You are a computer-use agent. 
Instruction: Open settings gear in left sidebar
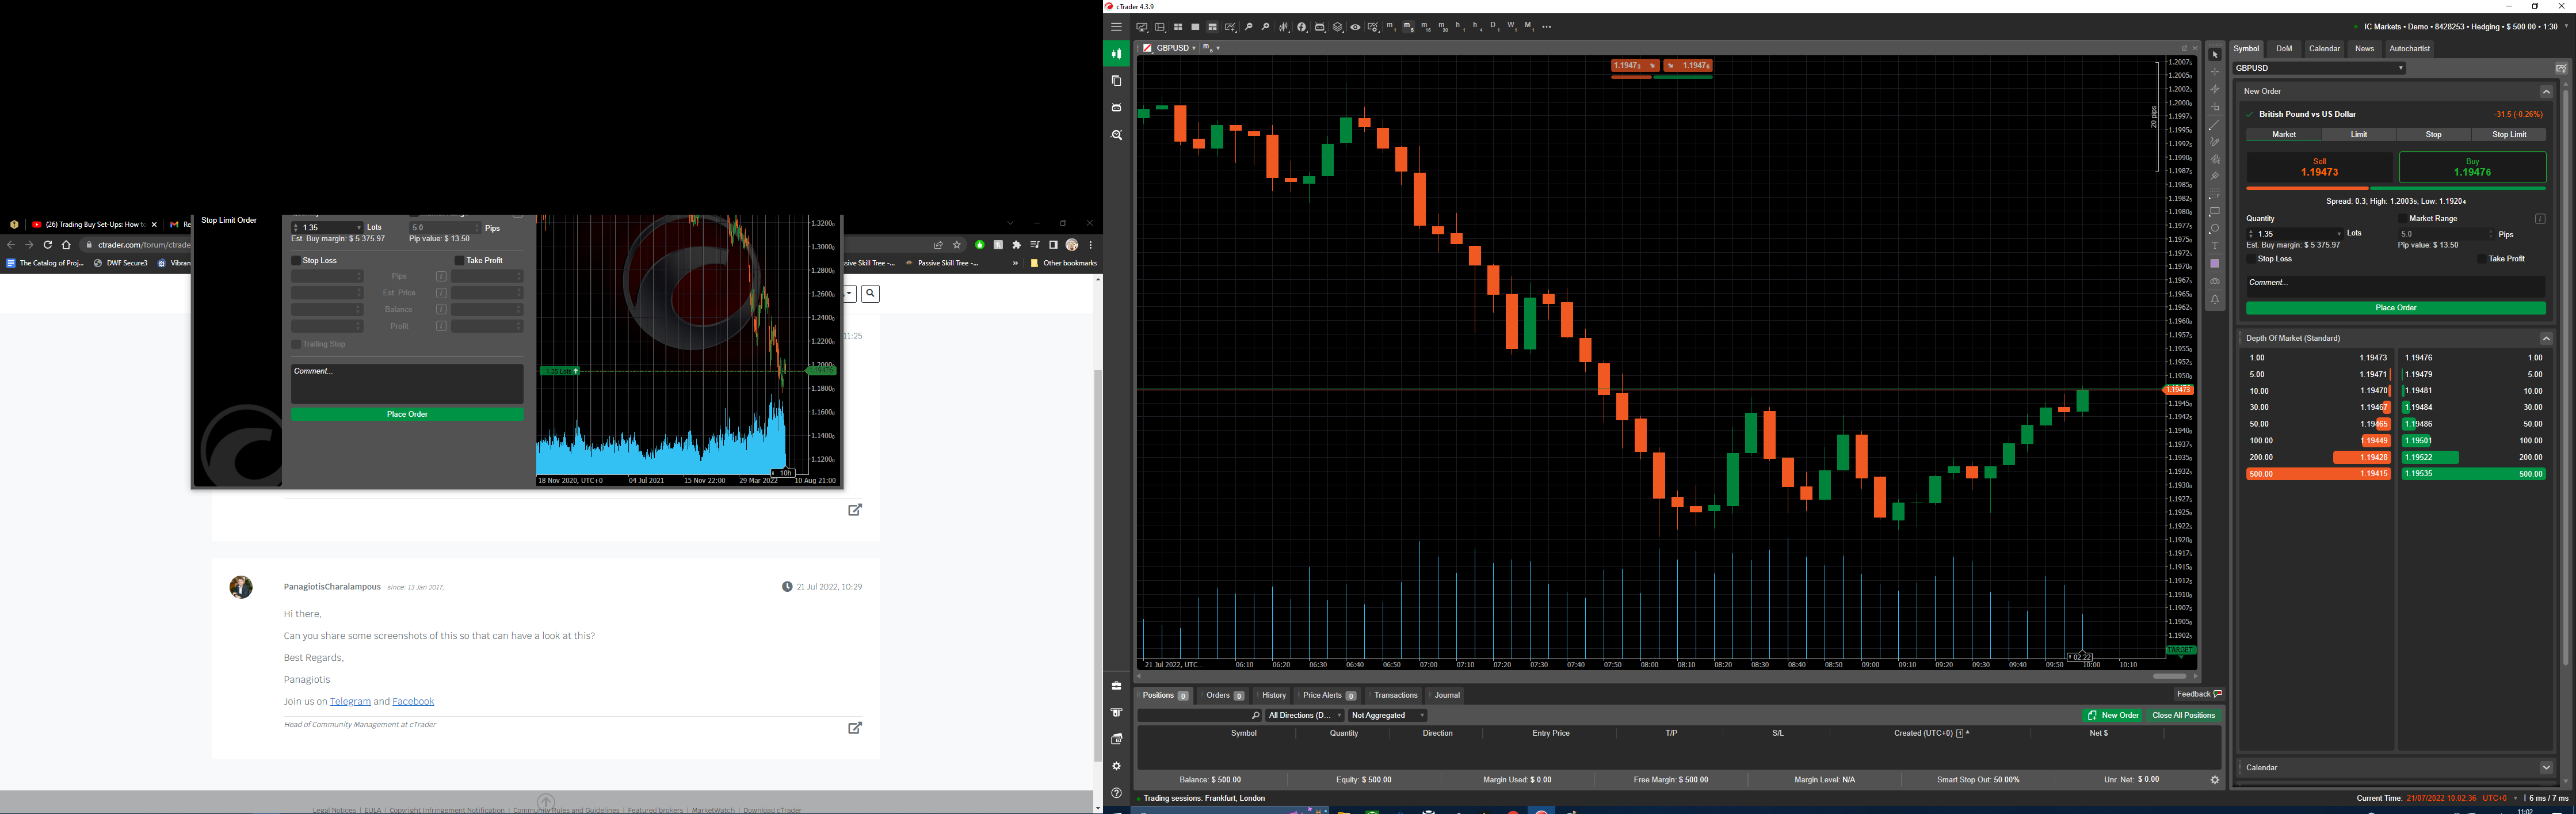pyautogui.click(x=1117, y=766)
